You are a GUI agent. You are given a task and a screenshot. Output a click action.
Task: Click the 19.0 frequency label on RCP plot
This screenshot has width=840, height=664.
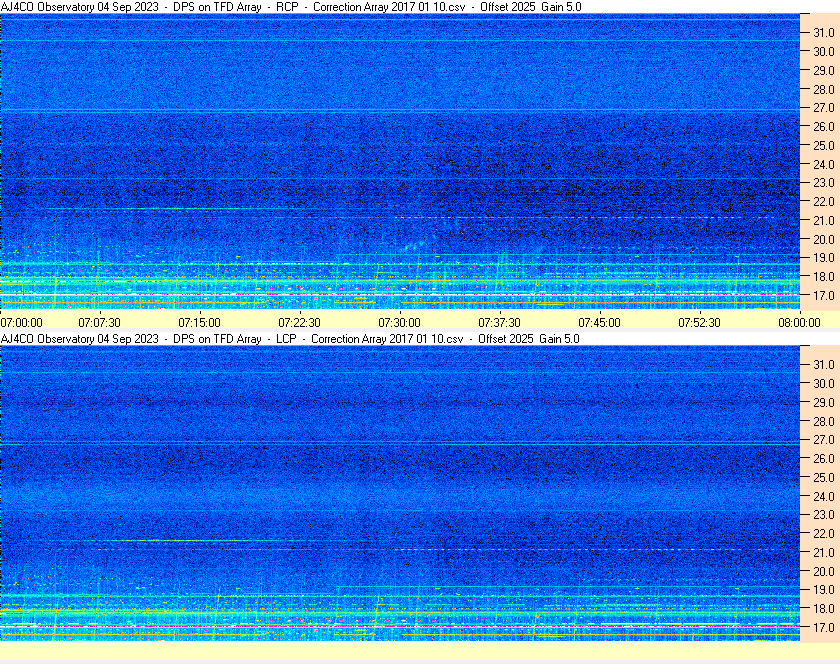(824, 258)
